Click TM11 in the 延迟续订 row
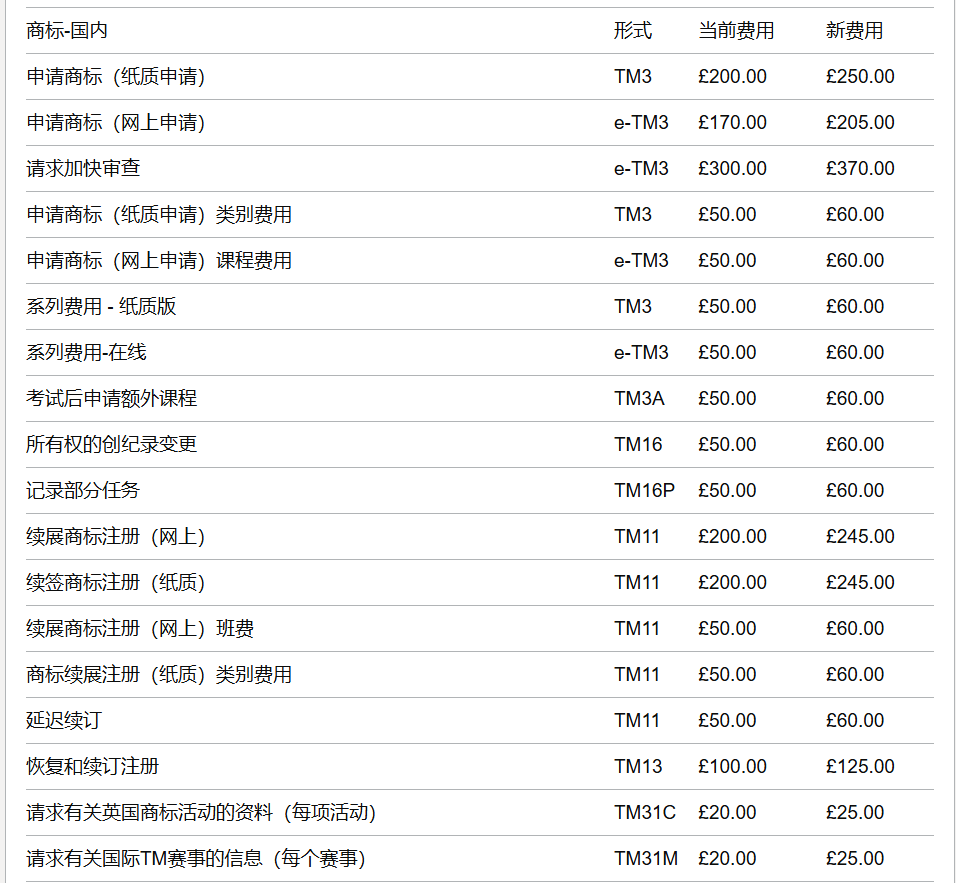The width and height of the screenshot is (956, 883). click(x=637, y=721)
